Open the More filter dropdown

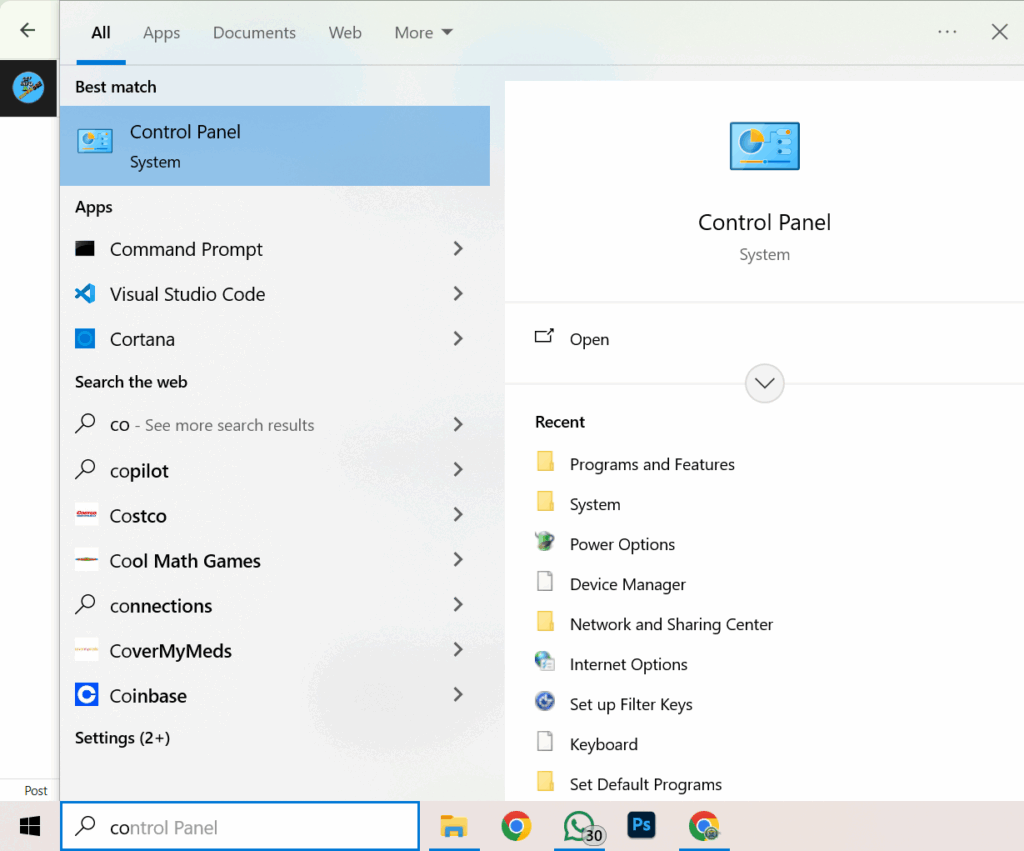[423, 33]
